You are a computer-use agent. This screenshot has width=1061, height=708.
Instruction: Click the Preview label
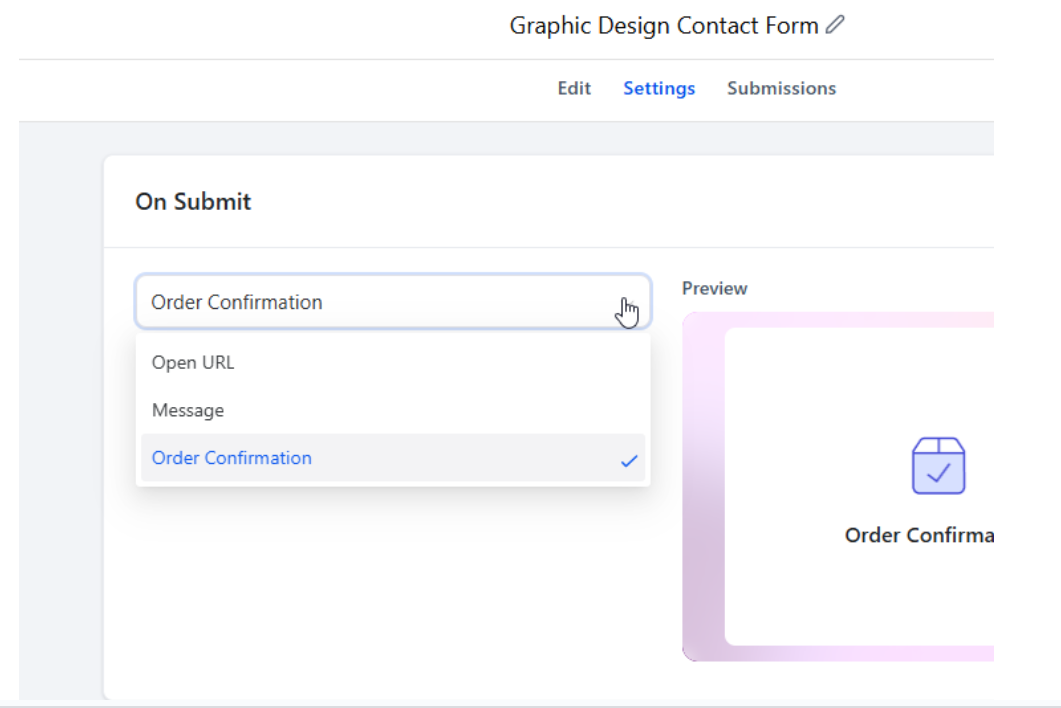[714, 288]
